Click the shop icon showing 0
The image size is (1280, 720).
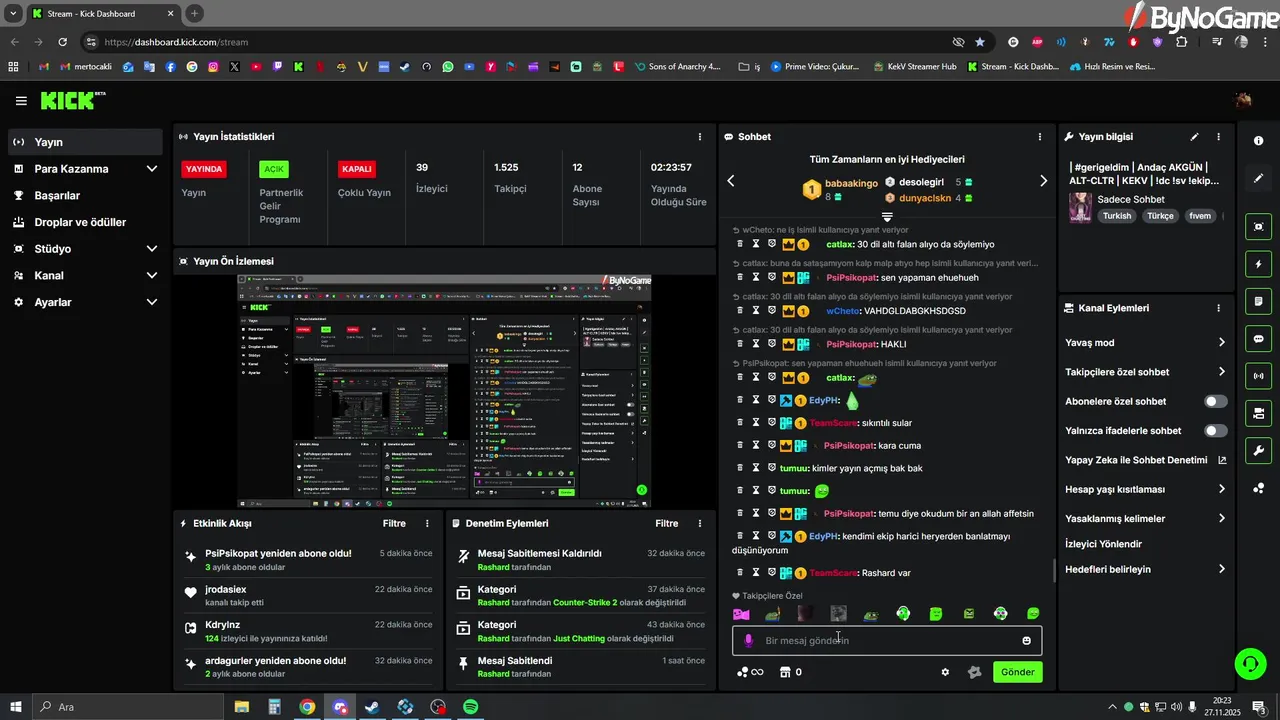point(790,672)
